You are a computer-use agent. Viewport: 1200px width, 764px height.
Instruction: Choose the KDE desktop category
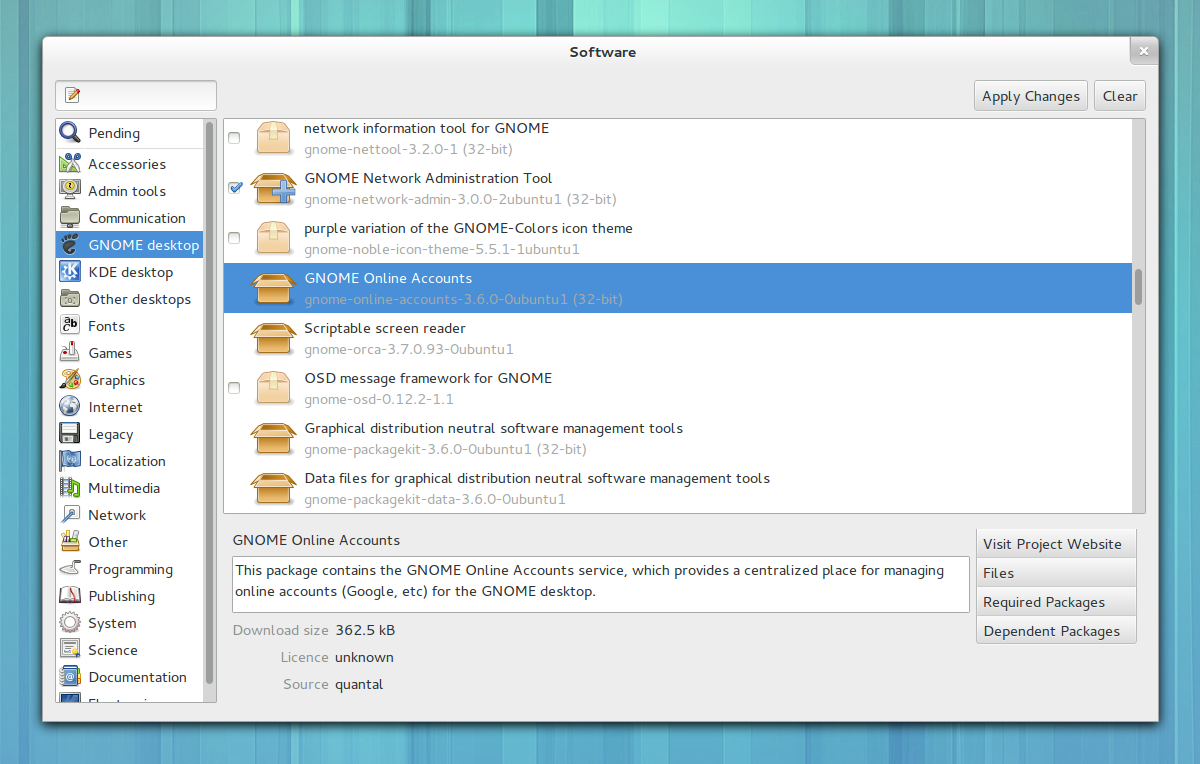tap(130, 272)
